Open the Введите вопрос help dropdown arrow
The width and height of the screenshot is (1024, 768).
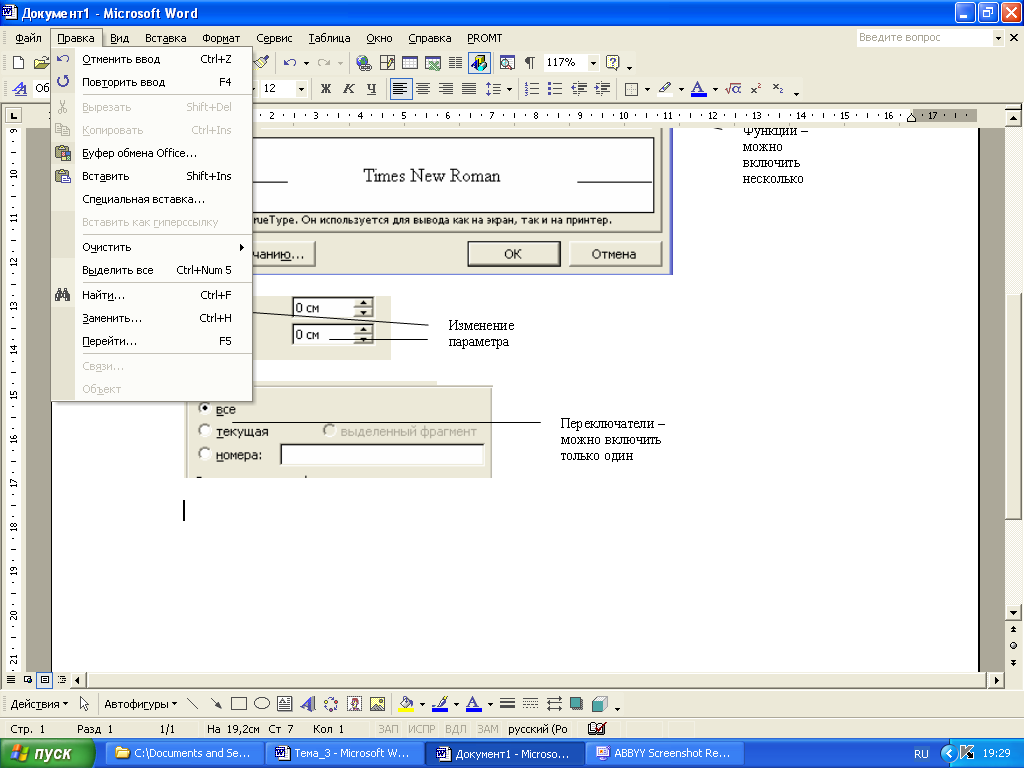[x=998, y=38]
